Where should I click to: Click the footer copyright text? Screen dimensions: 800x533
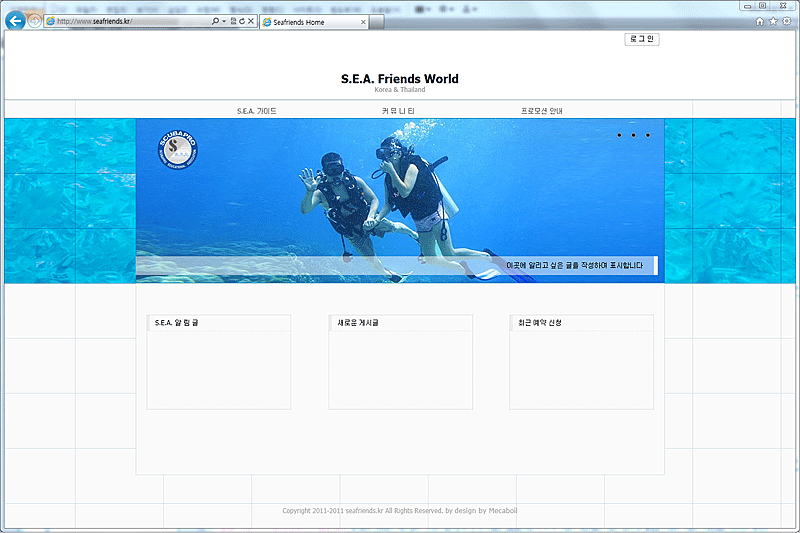[x=399, y=511]
